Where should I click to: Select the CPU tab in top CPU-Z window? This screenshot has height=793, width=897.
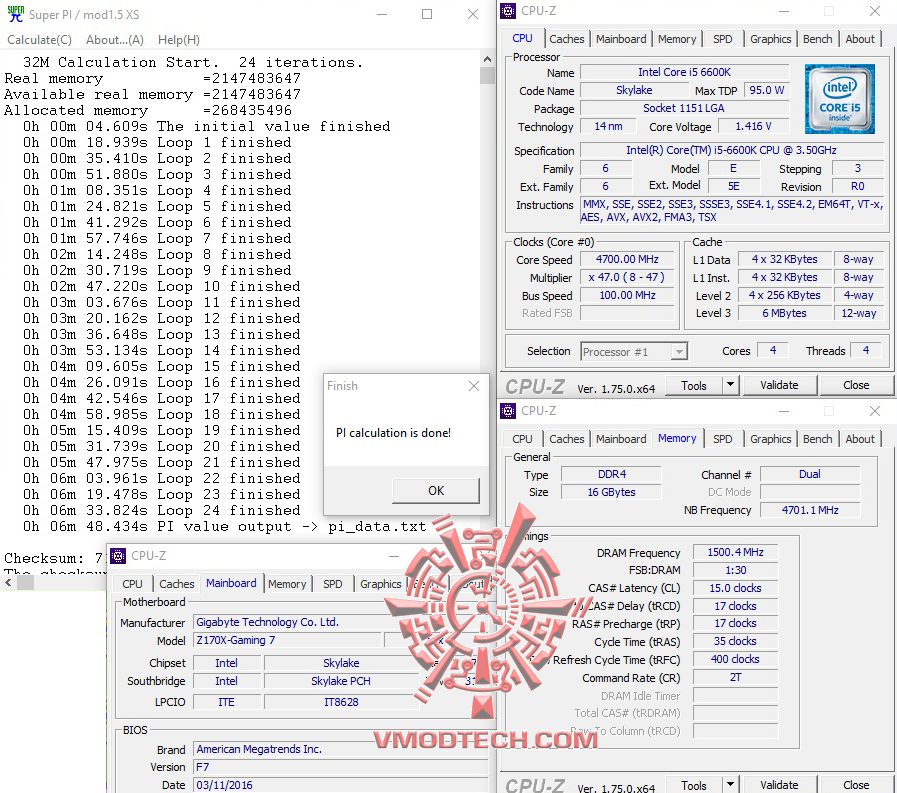[522, 38]
